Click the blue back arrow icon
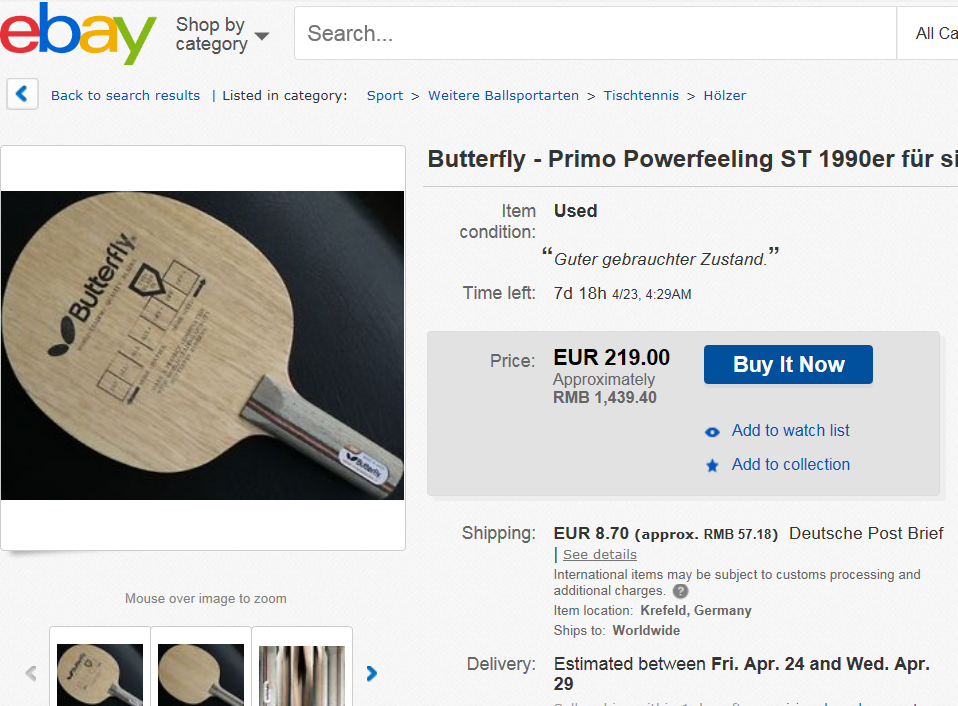This screenshot has height=706, width=958. (22, 95)
